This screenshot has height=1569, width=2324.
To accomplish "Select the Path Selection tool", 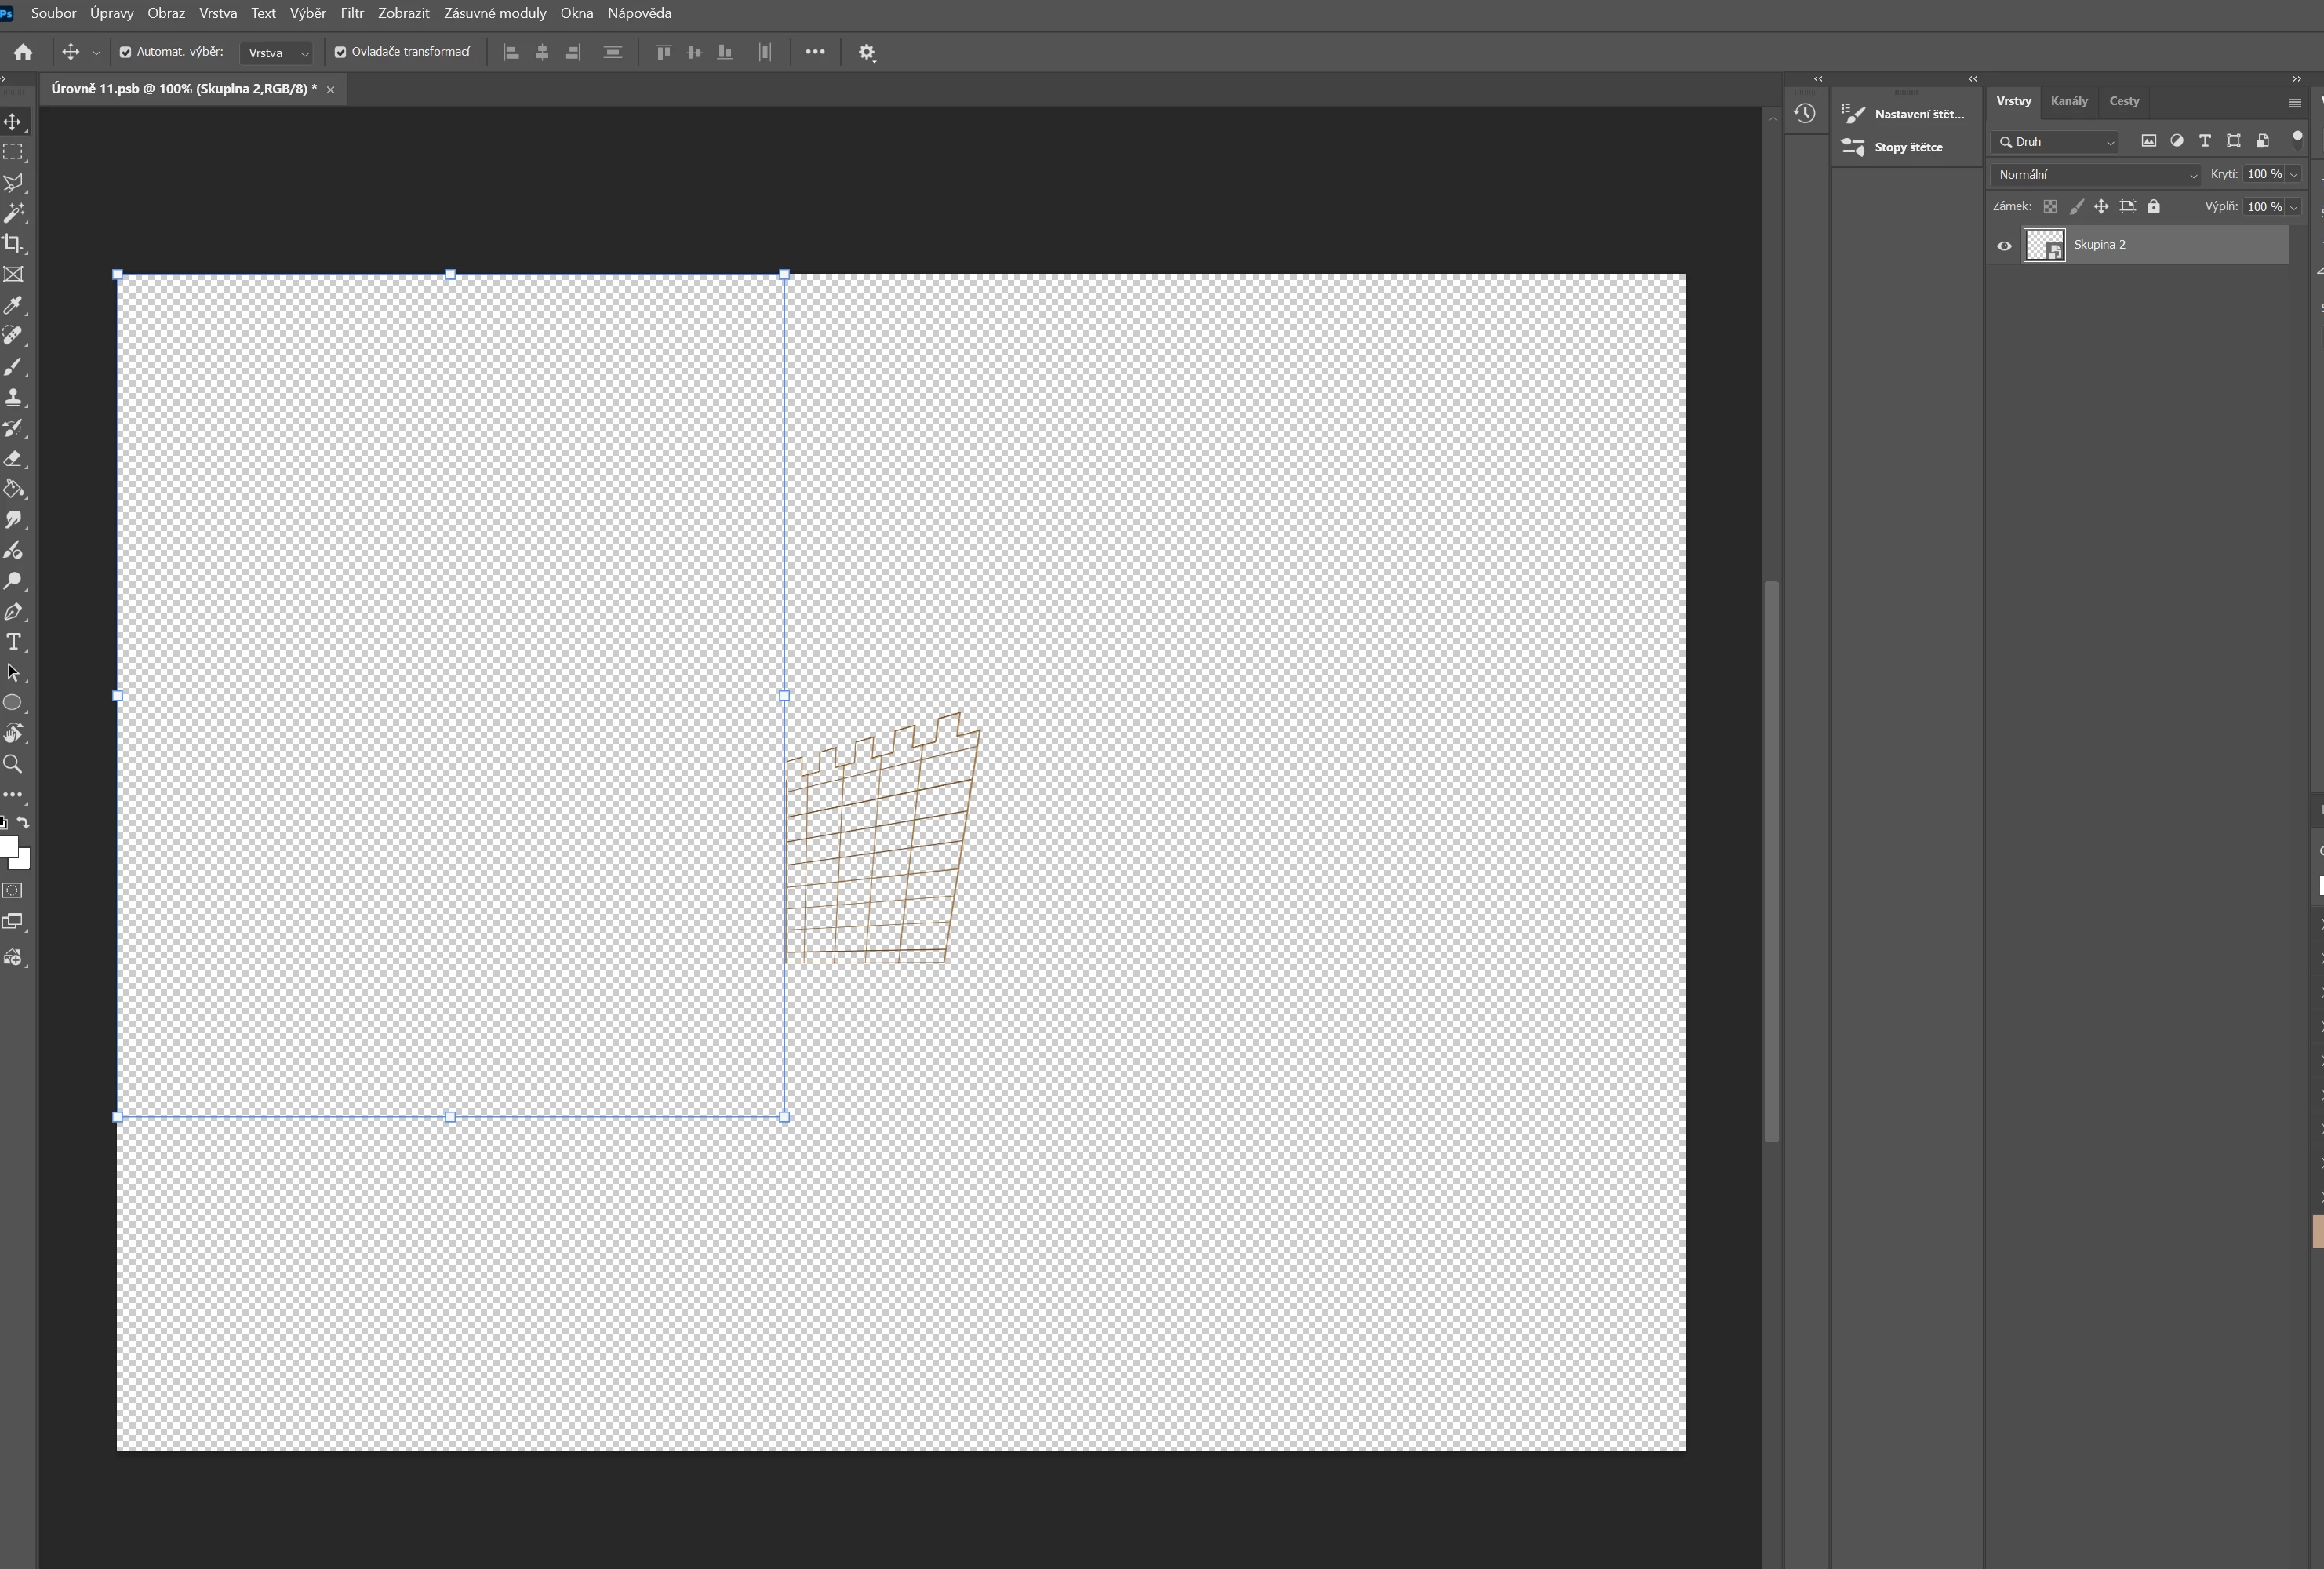I will tap(13, 673).
